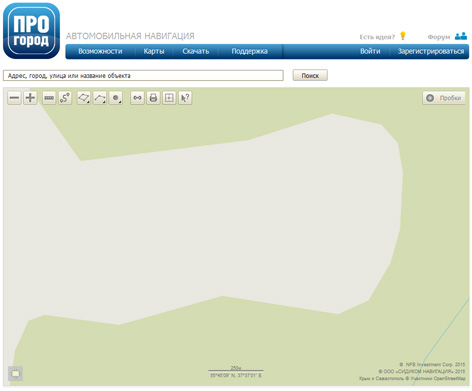472x391 pixels.
Task: Select the polygon area drawing tool
Action: click(84, 98)
